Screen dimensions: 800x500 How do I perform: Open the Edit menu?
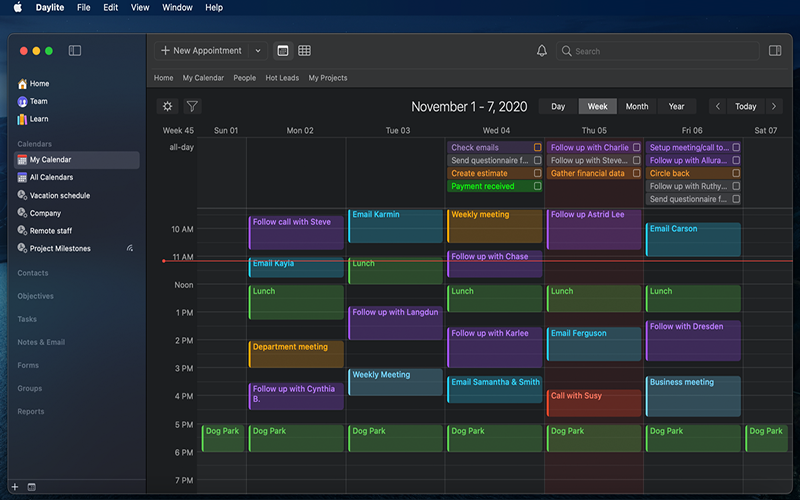coord(111,7)
